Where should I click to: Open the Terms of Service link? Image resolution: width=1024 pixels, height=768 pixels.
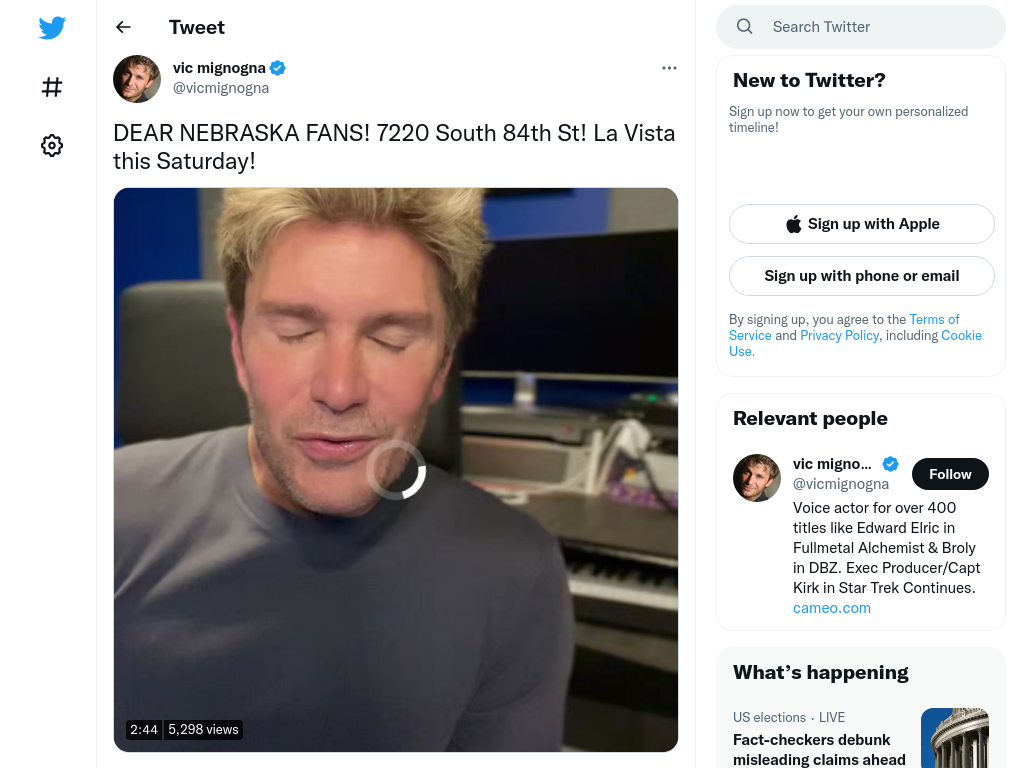pyautogui.click(x=844, y=327)
